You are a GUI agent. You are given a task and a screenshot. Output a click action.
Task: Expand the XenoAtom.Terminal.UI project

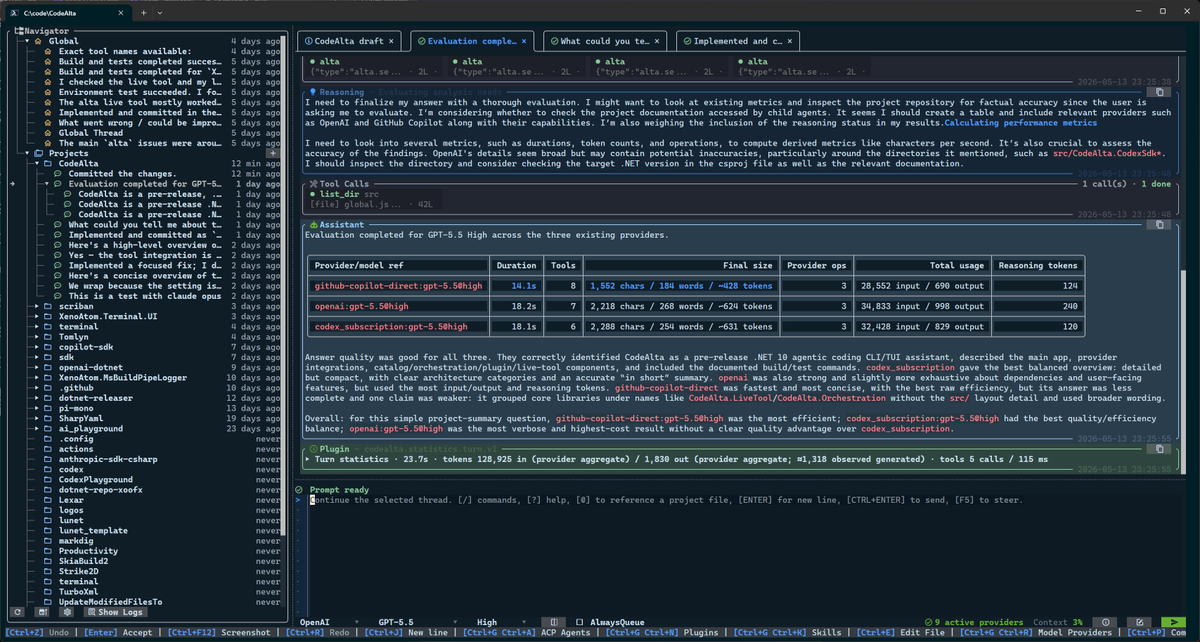pos(36,316)
